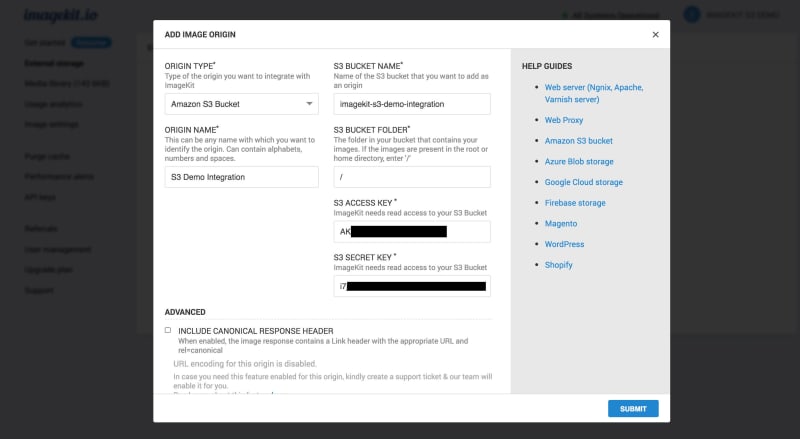Enable Include Canonical Response Header checkbox

point(168,330)
